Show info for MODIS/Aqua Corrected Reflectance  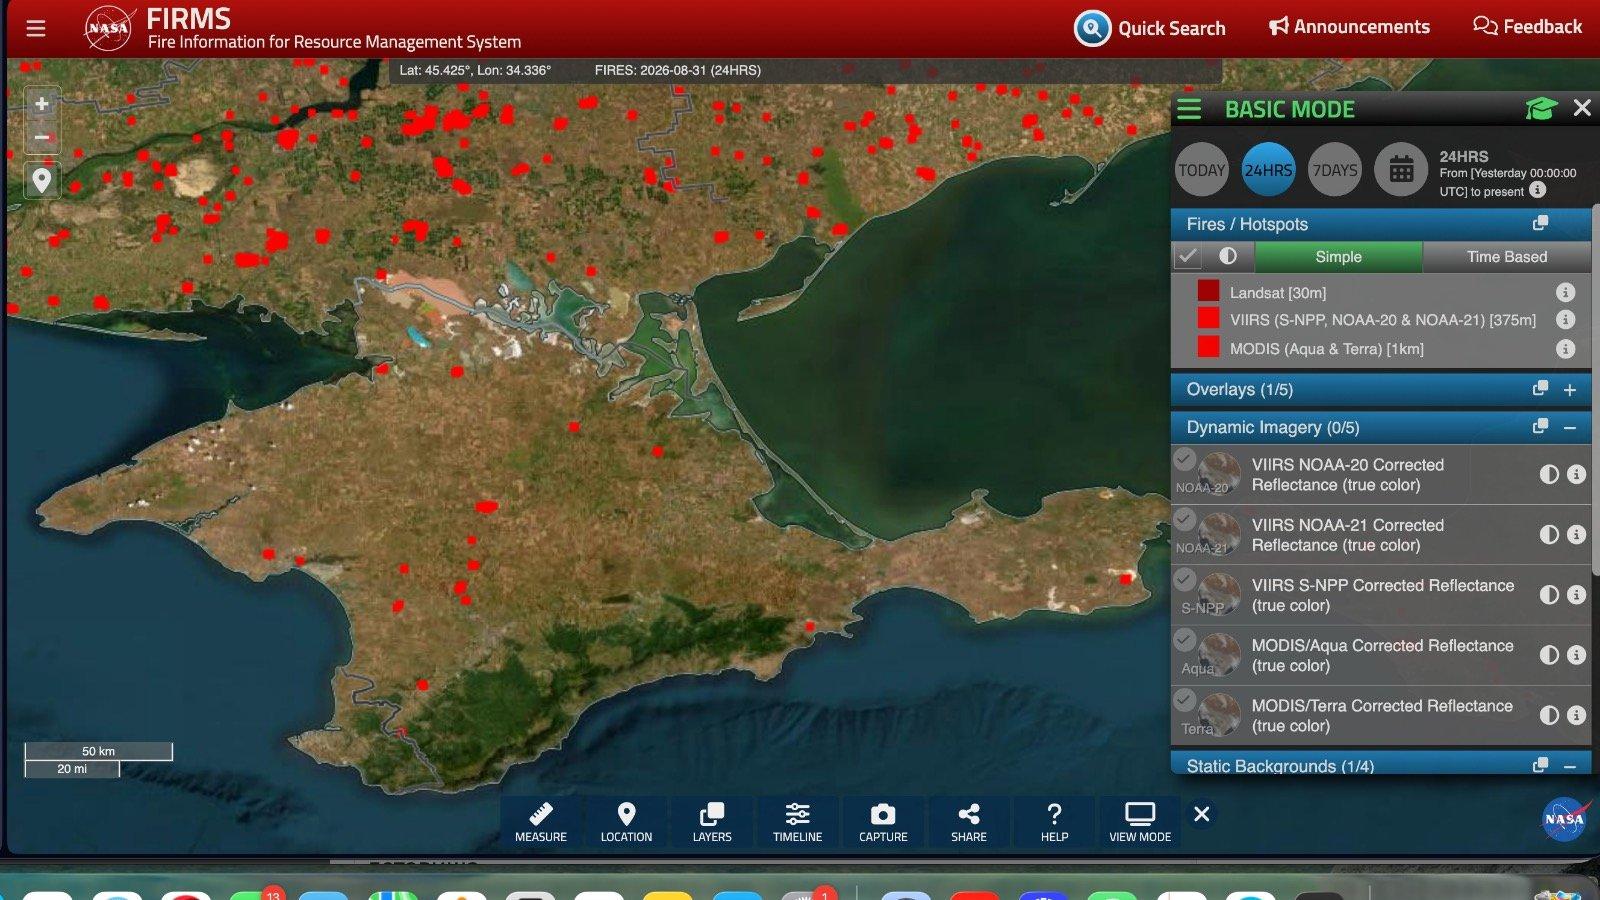[x=1577, y=655]
